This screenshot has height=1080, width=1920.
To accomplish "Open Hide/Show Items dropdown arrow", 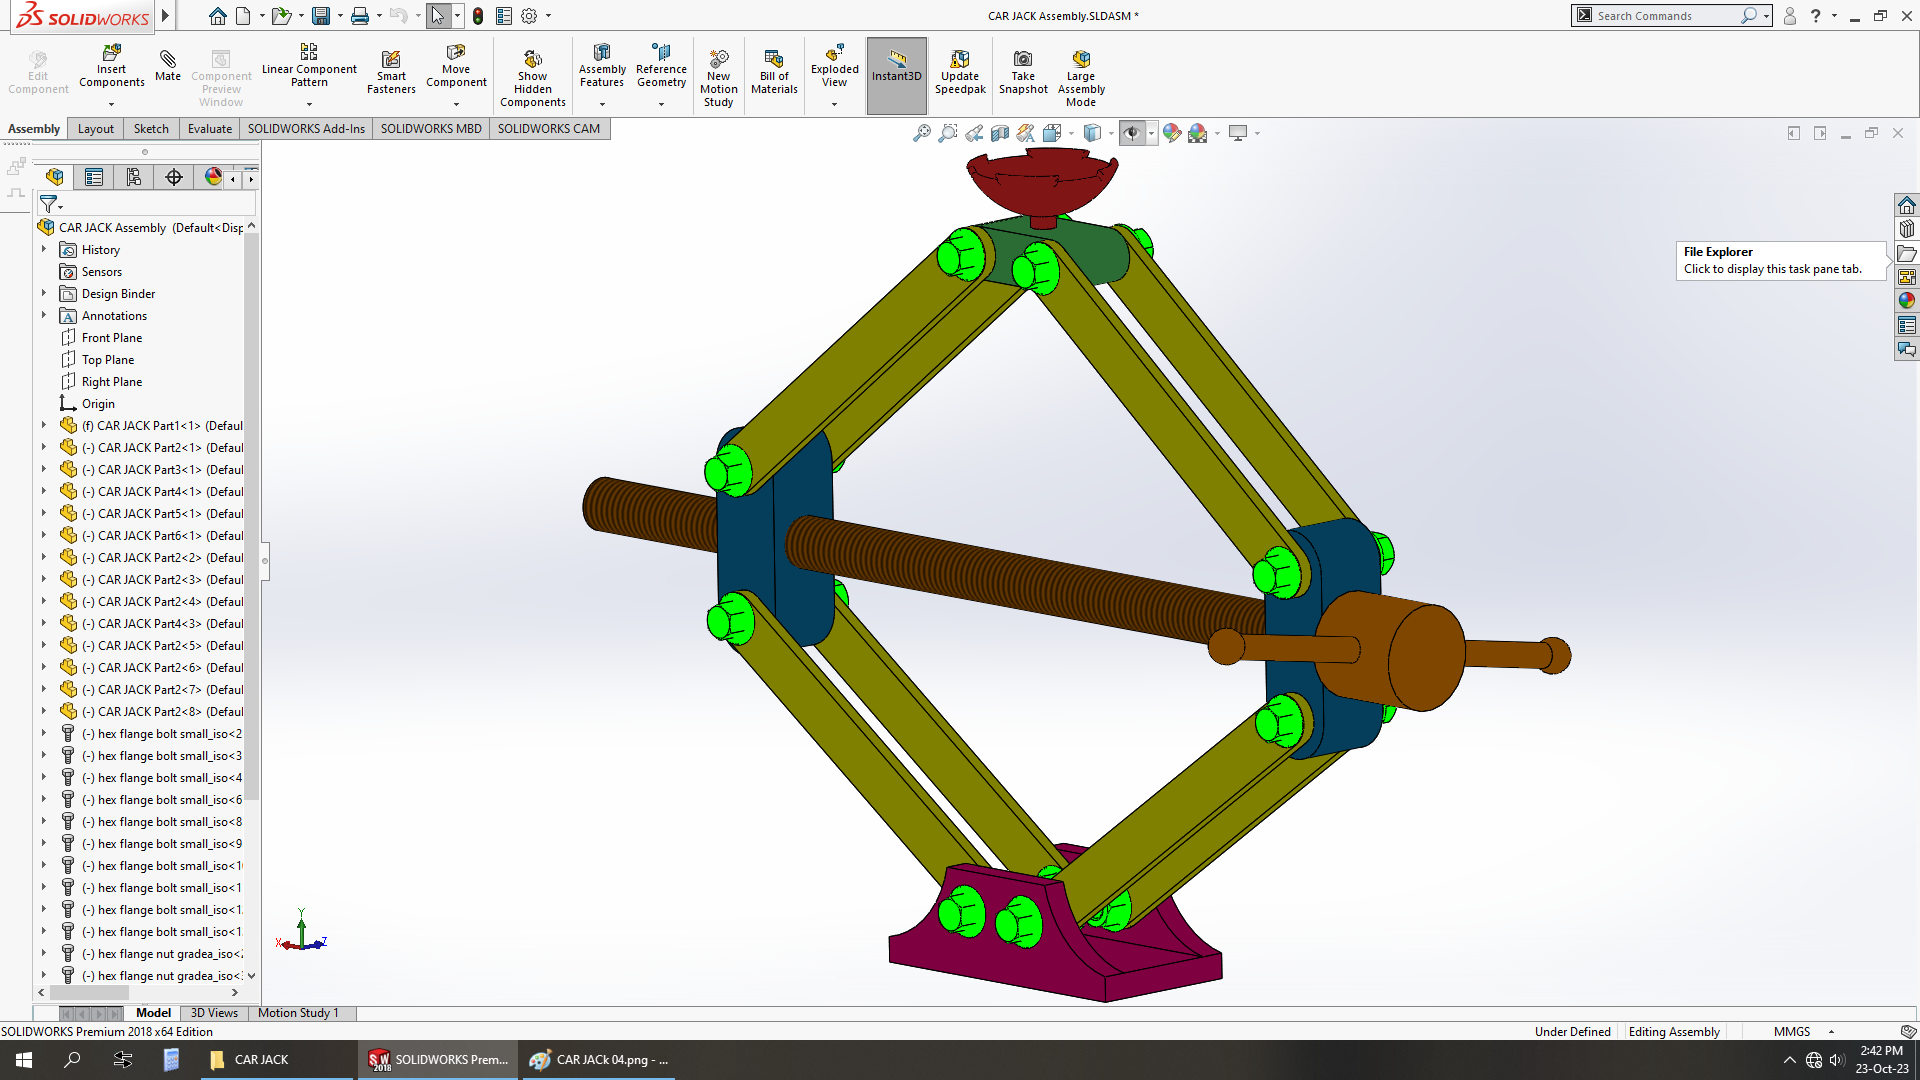I will (1151, 133).
